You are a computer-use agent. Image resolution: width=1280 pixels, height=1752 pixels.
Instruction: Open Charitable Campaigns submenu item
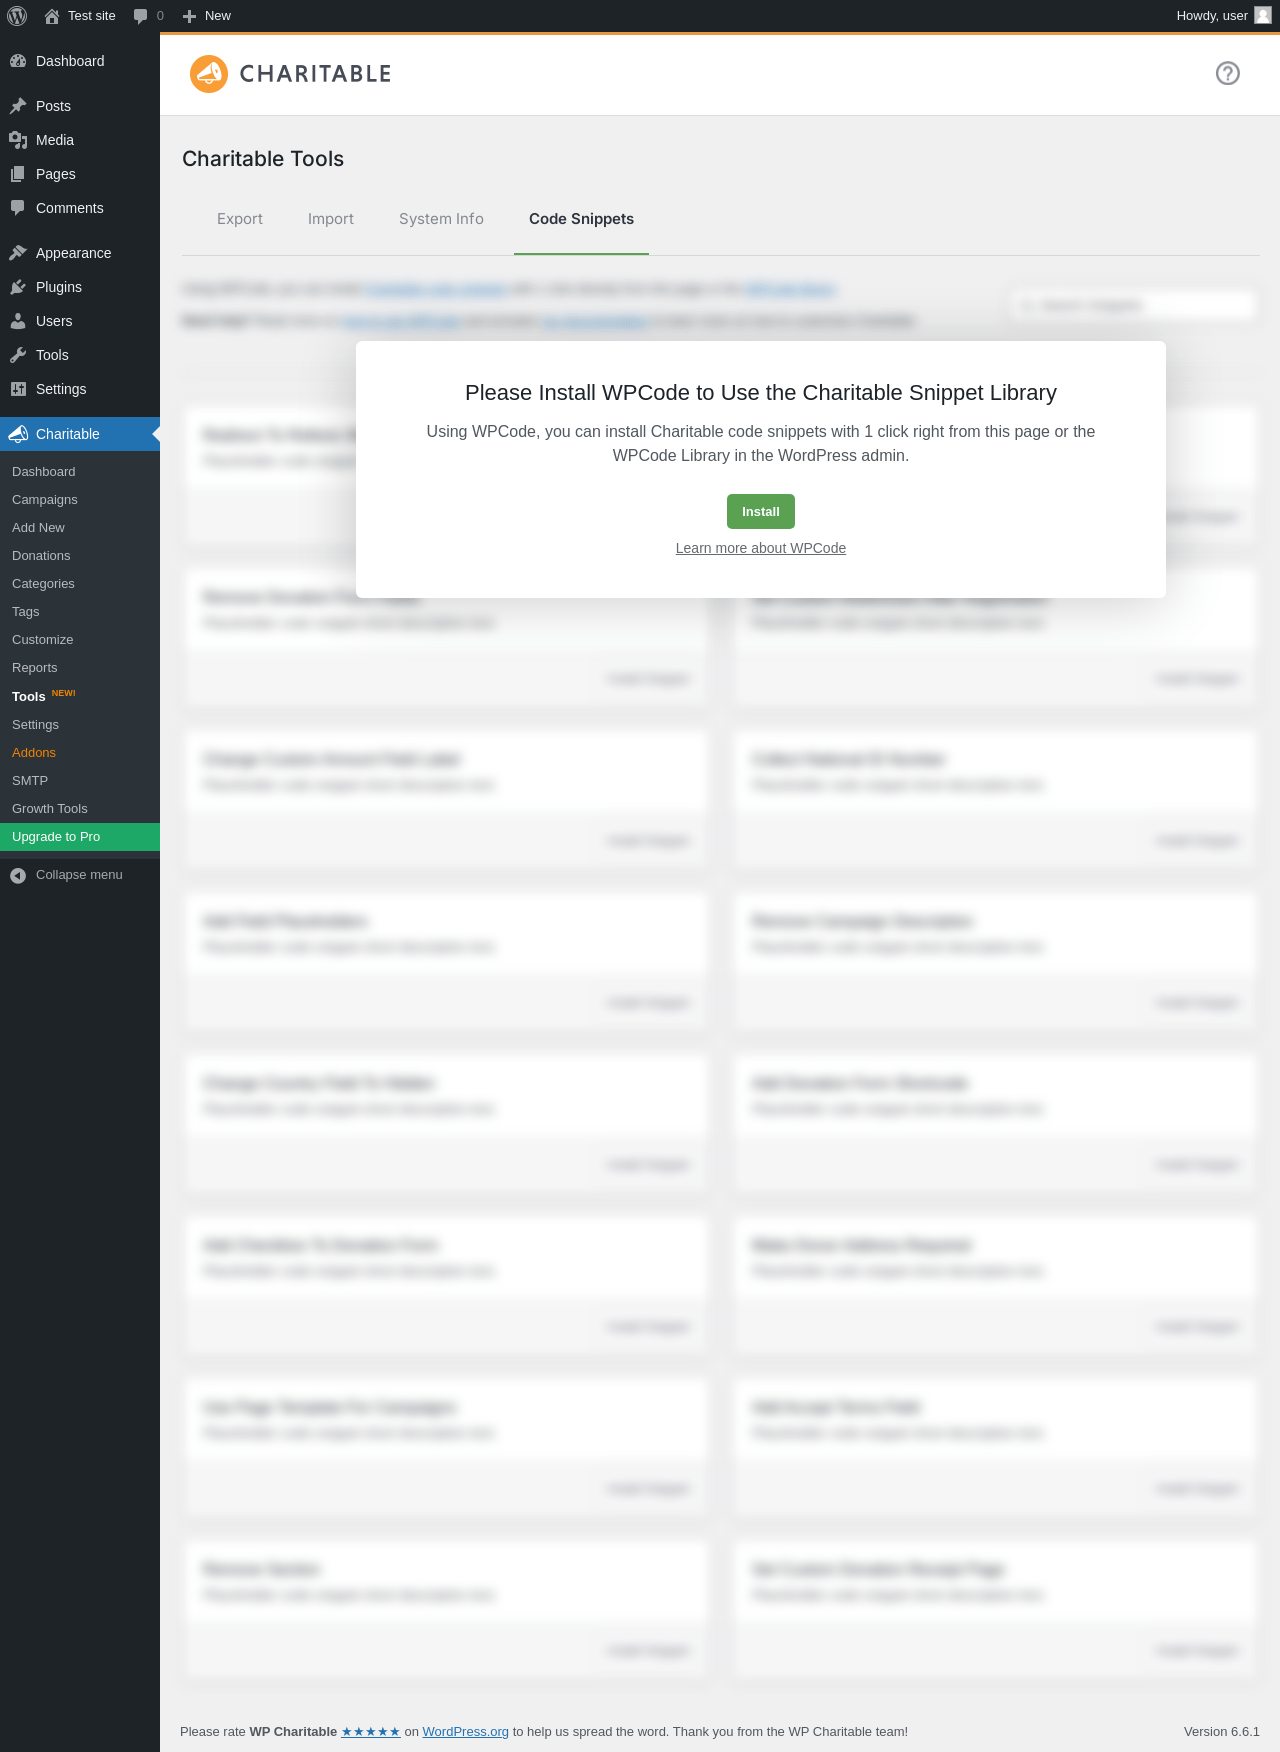click(x=80, y=500)
